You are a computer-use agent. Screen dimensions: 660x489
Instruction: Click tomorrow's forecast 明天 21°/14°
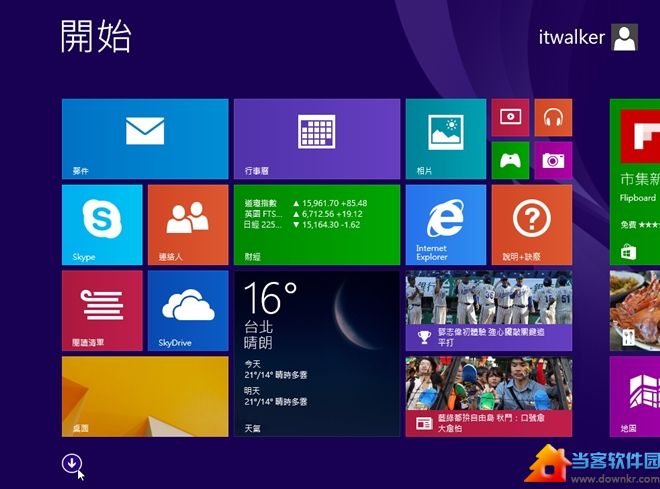pyautogui.click(x=276, y=396)
